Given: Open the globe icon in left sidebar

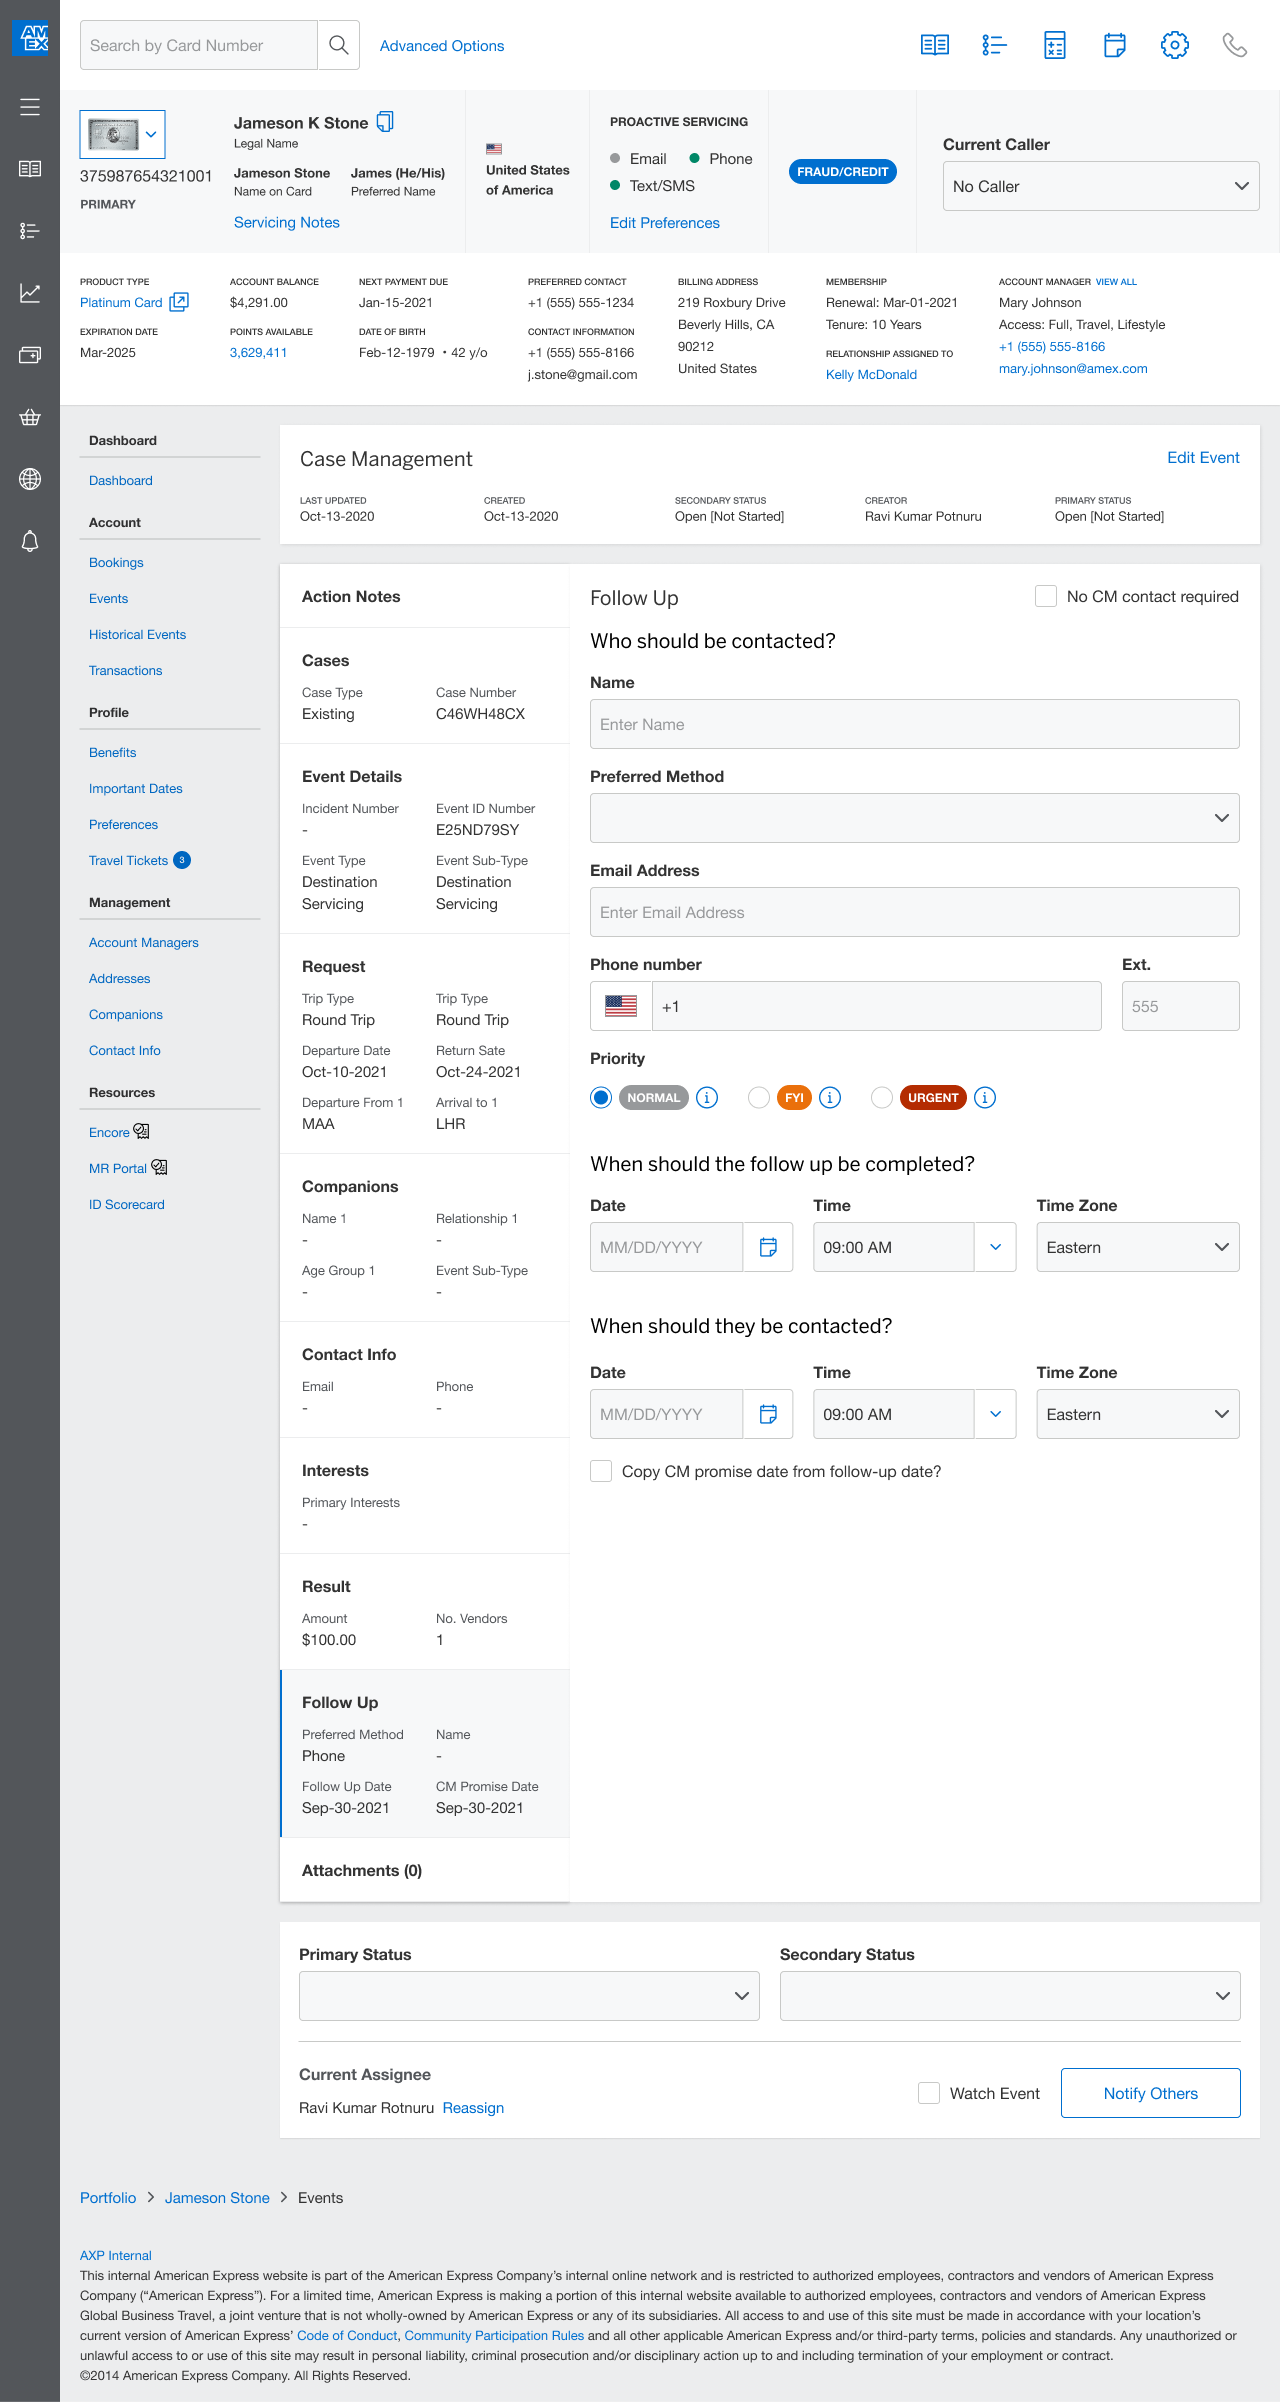Looking at the screenshot, I should pyautogui.click(x=30, y=479).
